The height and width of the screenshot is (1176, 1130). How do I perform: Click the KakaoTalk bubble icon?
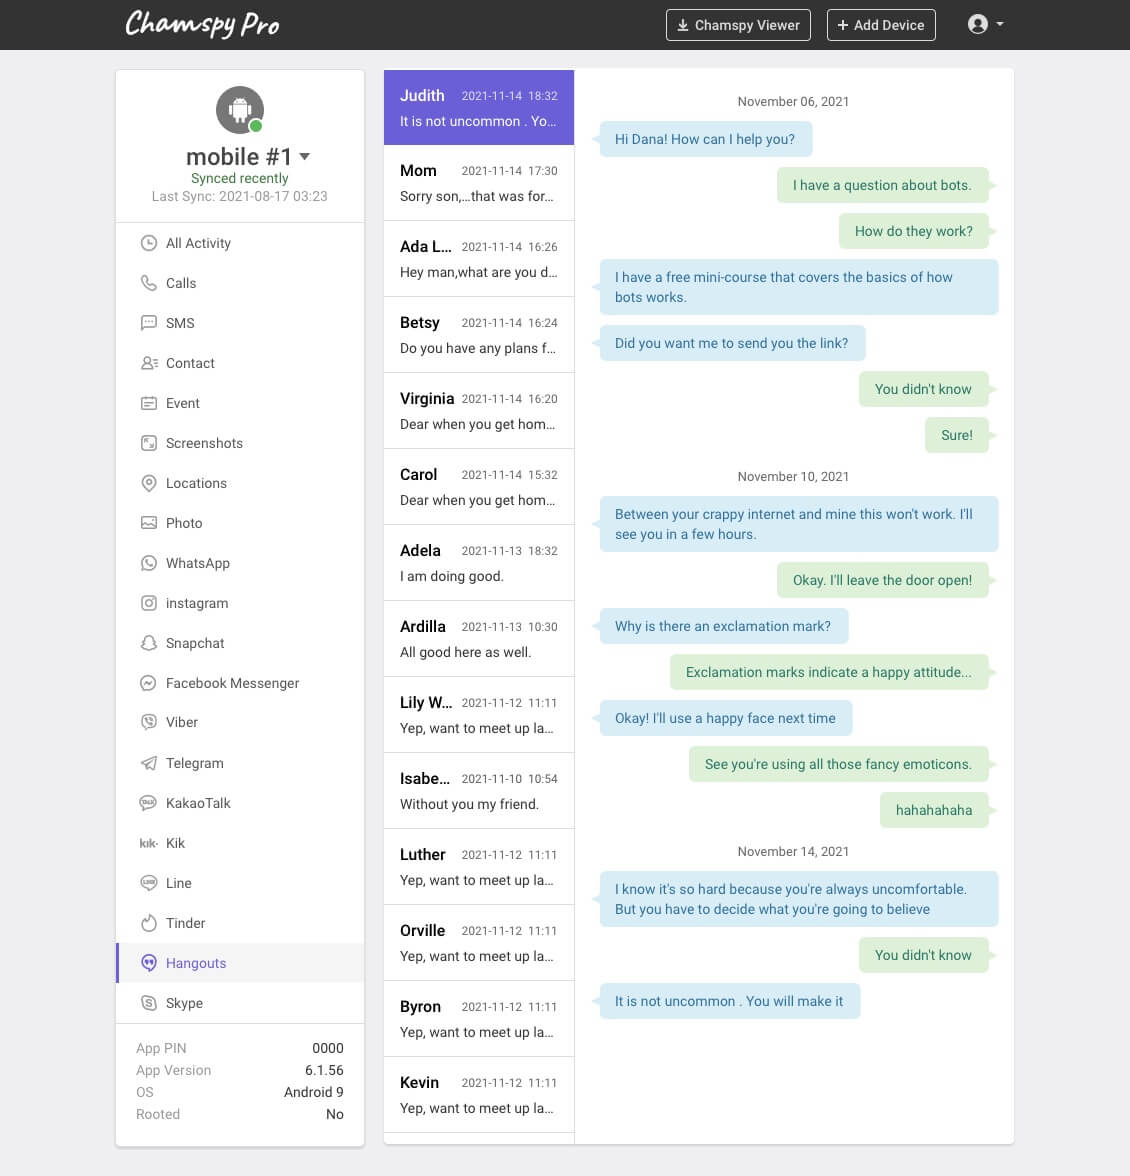[x=148, y=802]
